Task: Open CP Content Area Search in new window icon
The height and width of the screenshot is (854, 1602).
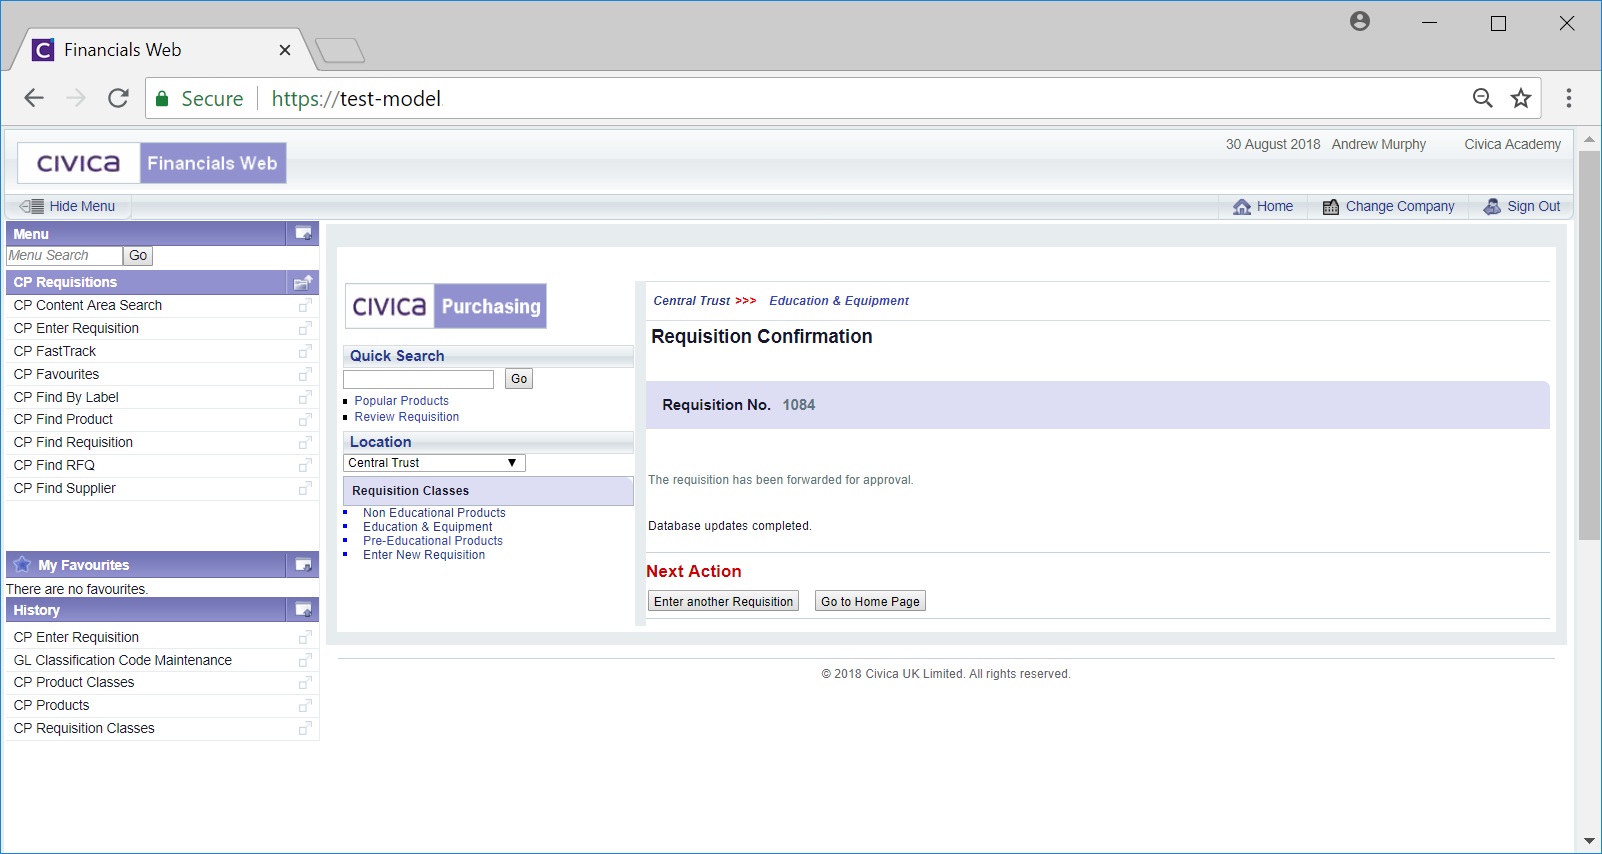Action: [305, 305]
